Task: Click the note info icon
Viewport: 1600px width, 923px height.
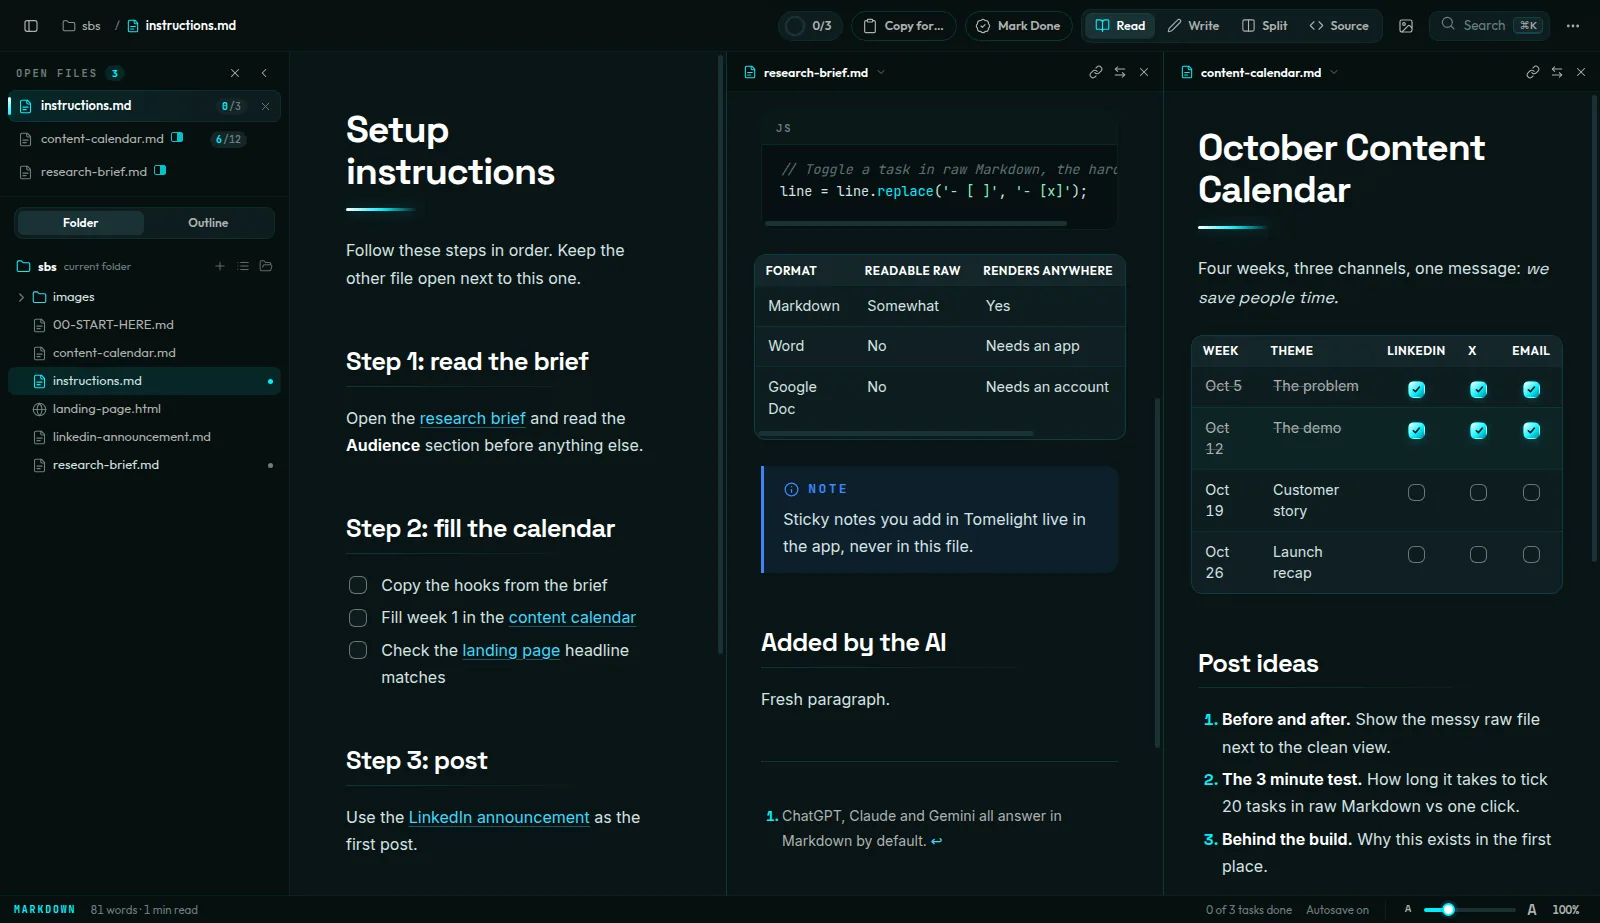Action: [791, 489]
